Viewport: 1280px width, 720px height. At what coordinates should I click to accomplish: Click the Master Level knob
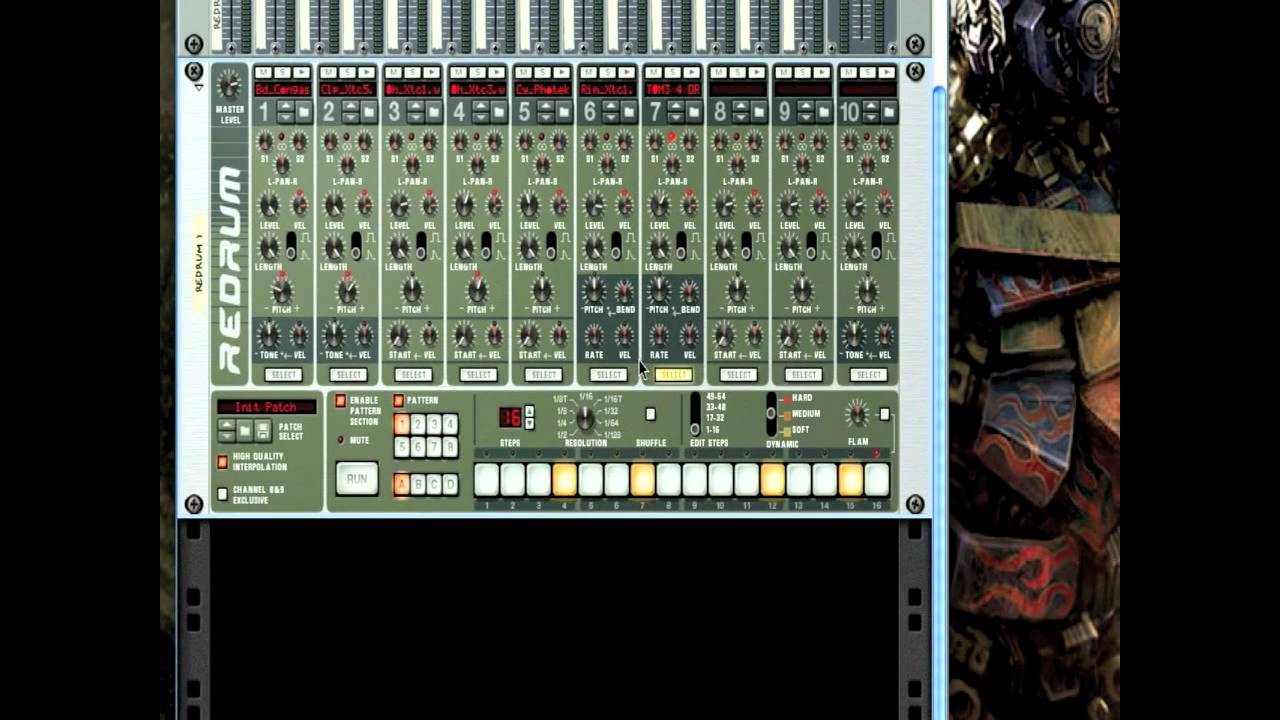click(x=230, y=84)
